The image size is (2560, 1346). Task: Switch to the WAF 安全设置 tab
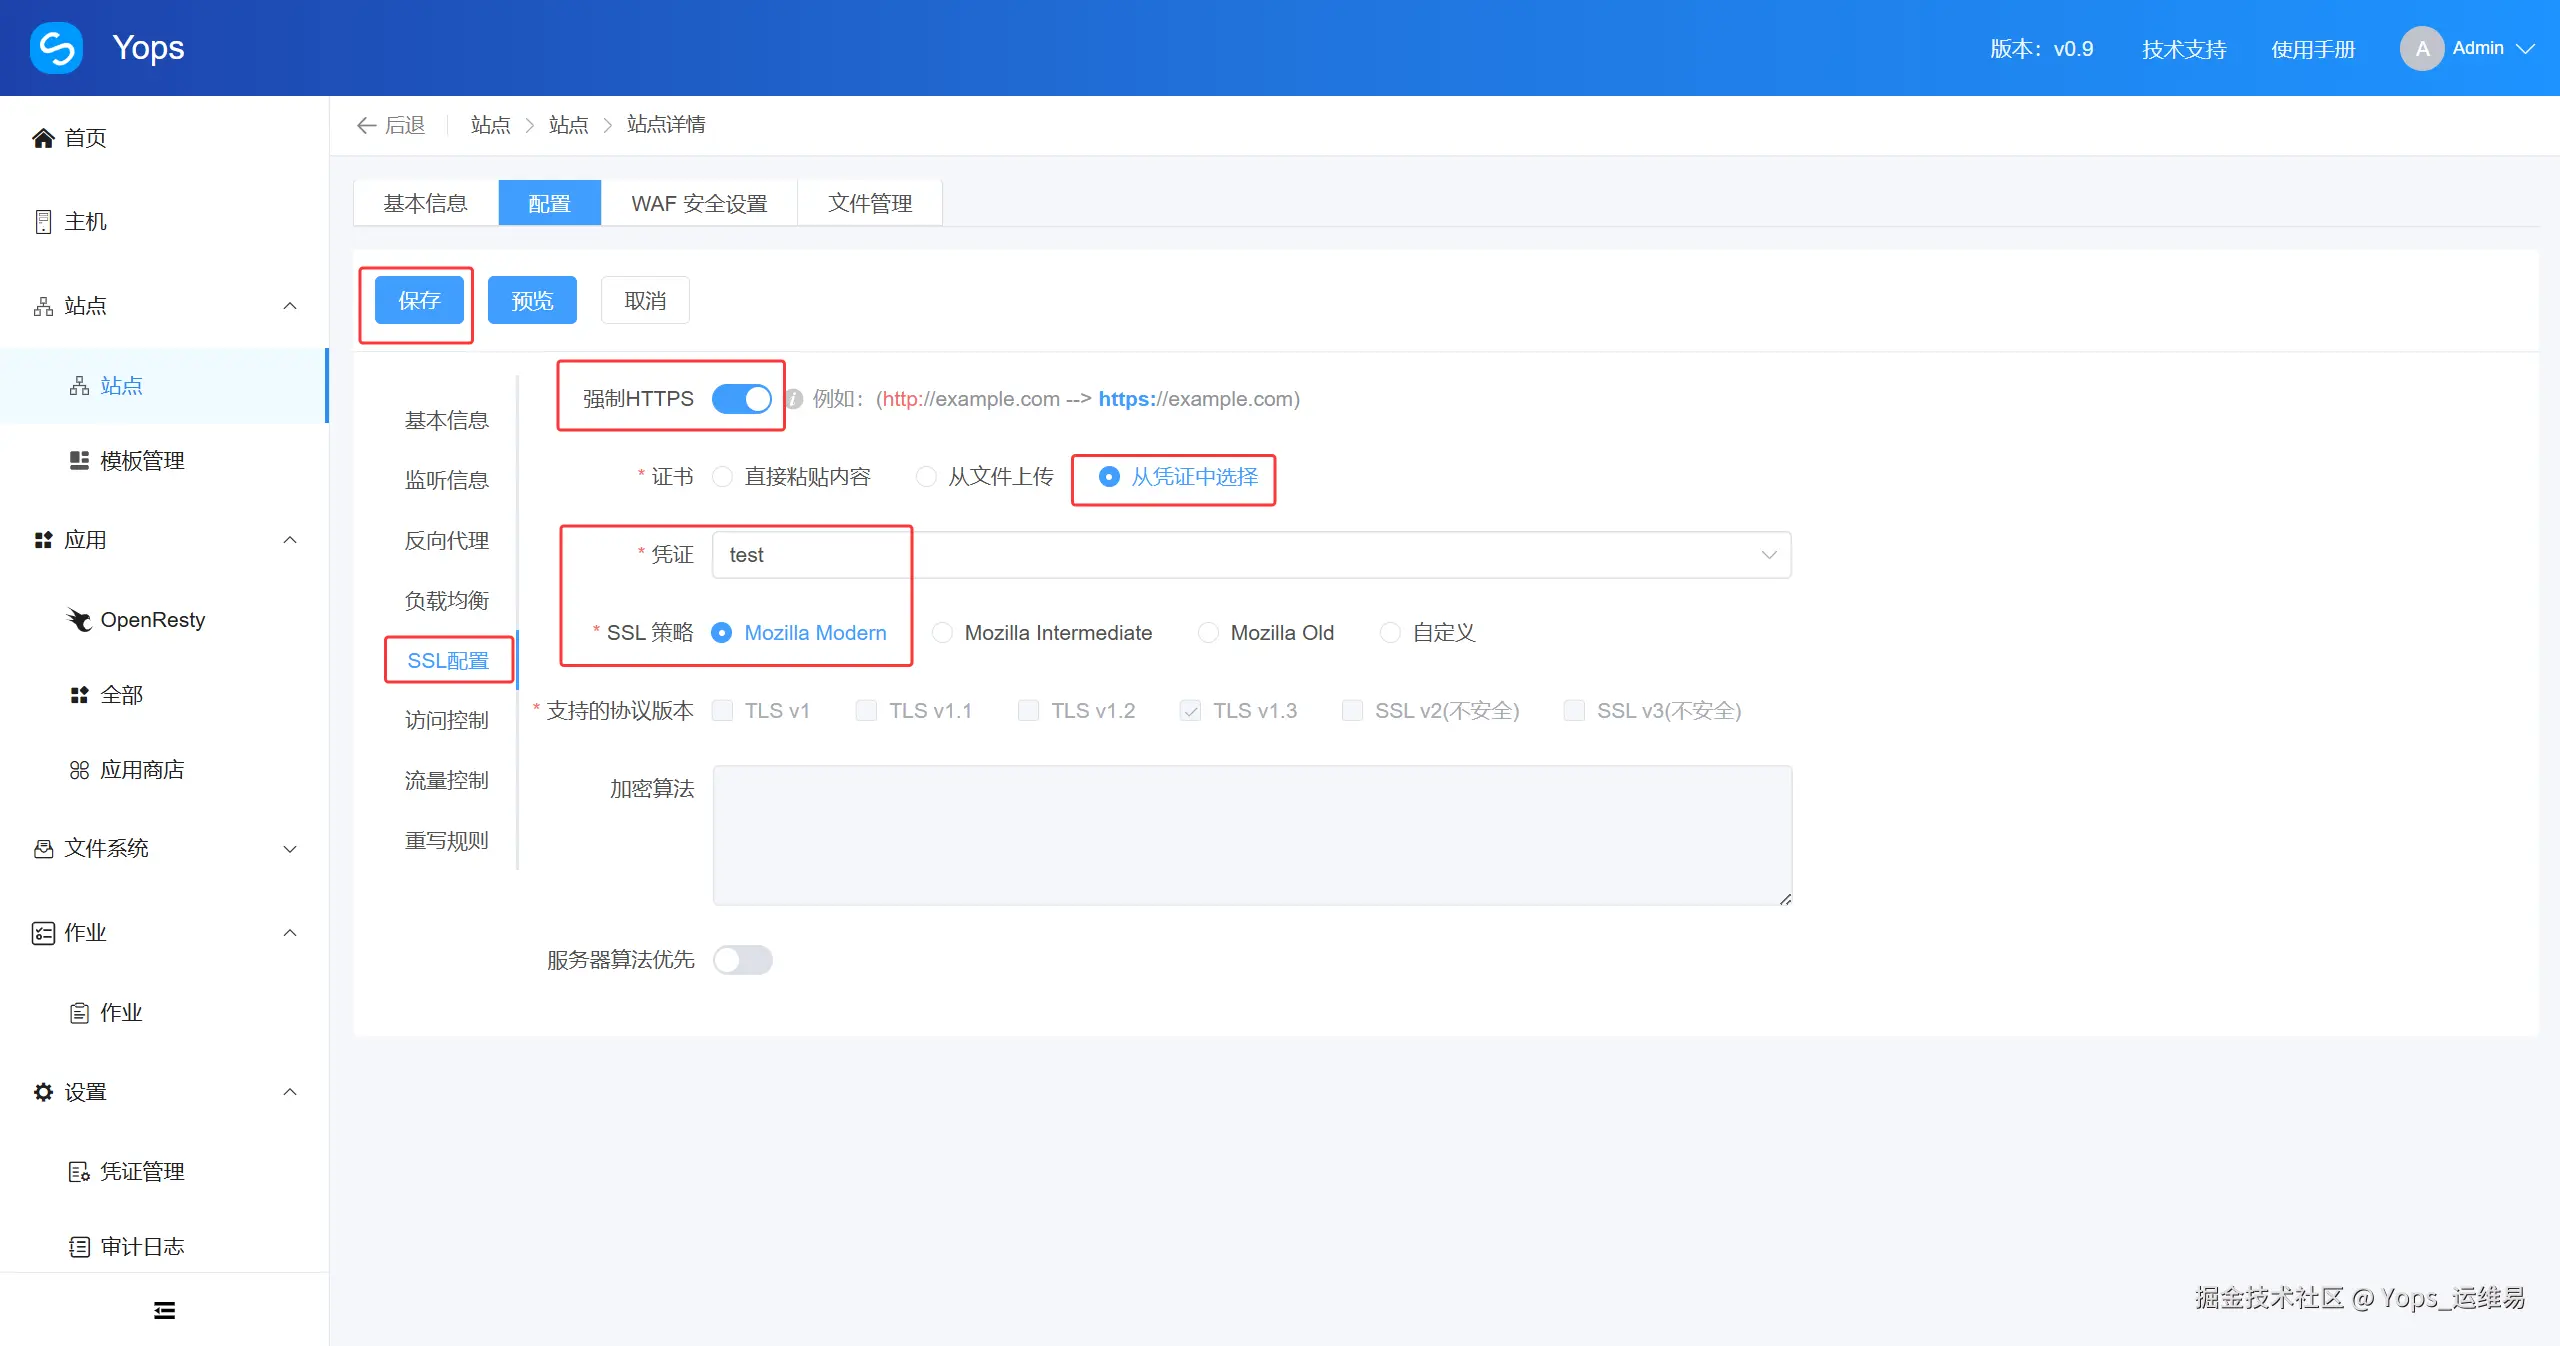tap(699, 204)
